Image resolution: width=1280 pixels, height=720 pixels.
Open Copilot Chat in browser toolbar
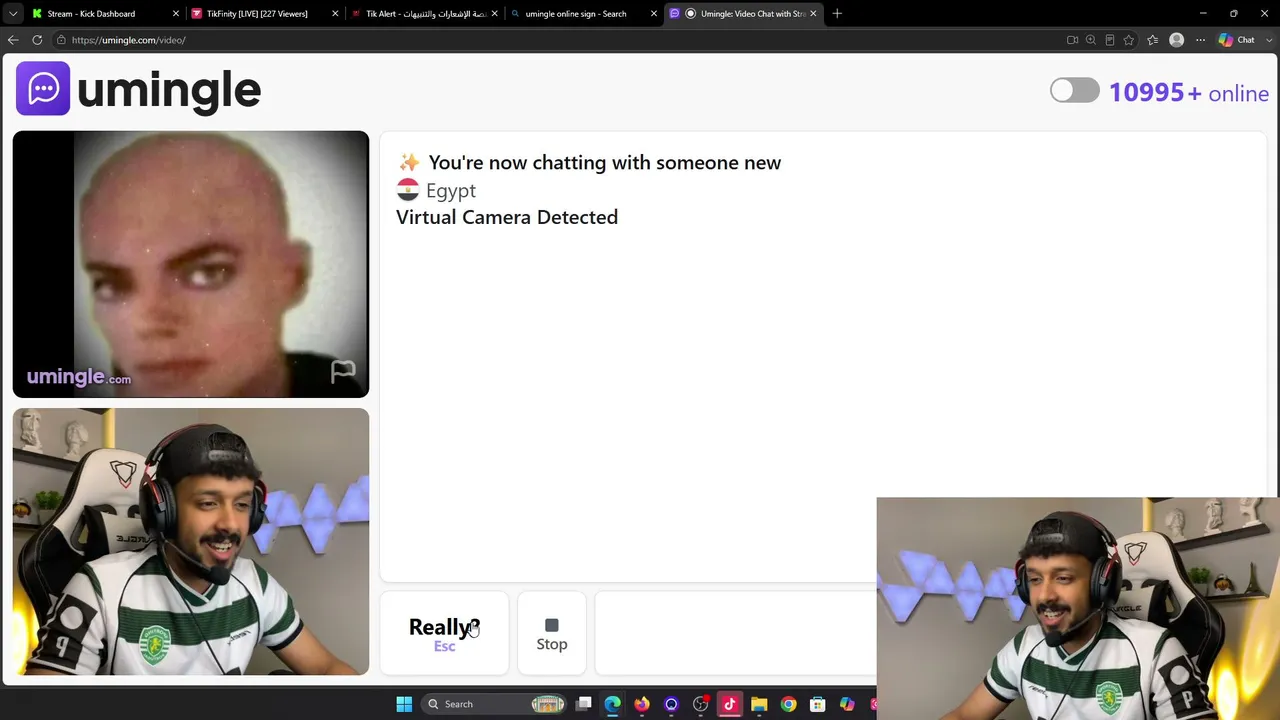1237,40
